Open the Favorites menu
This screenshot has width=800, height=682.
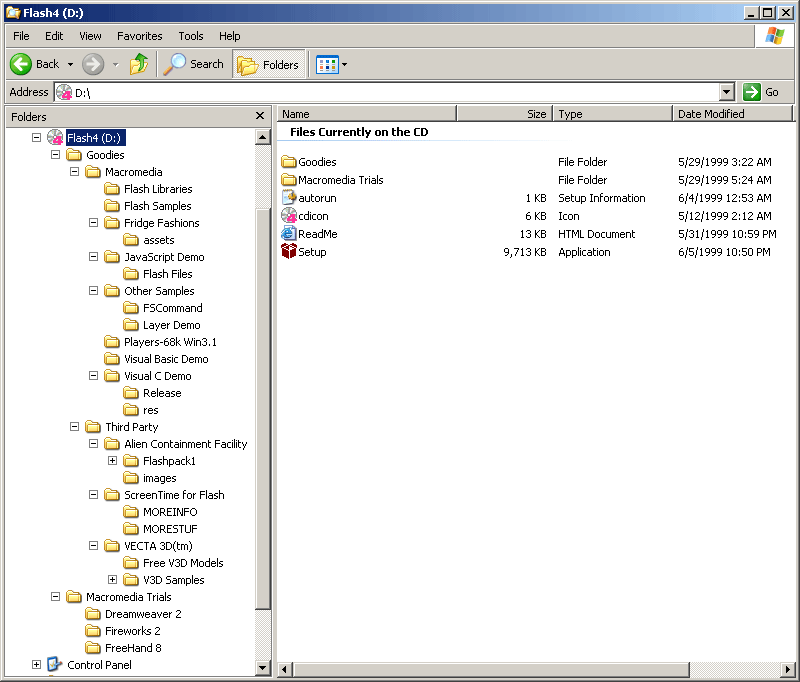[140, 36]
